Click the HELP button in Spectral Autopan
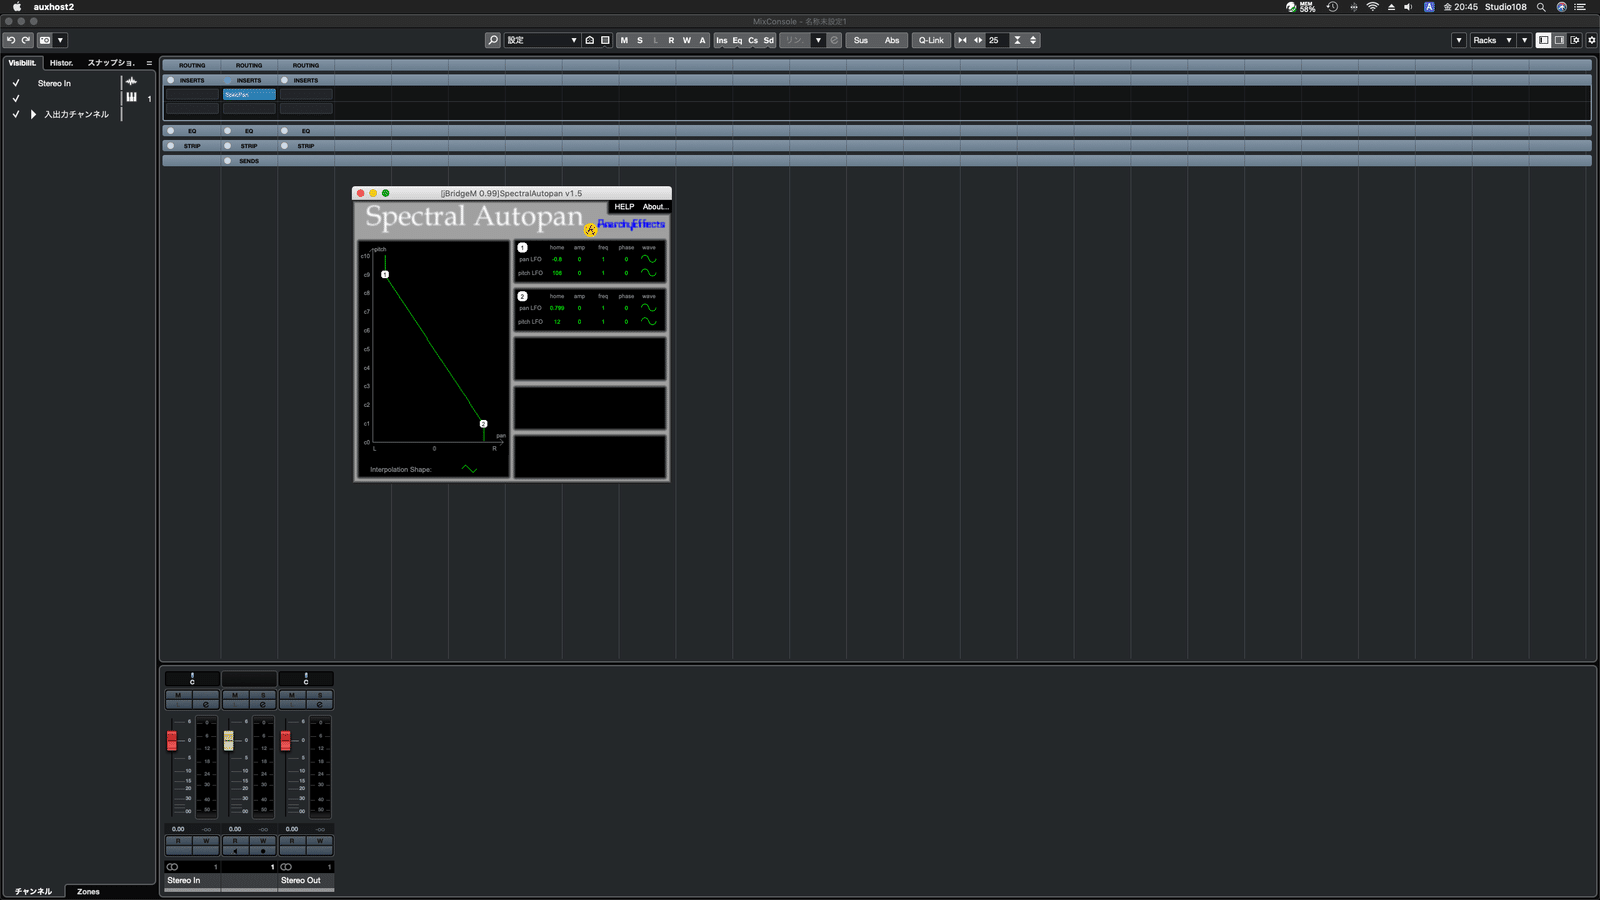The image size is (1600, 900). tap(624, 207)
